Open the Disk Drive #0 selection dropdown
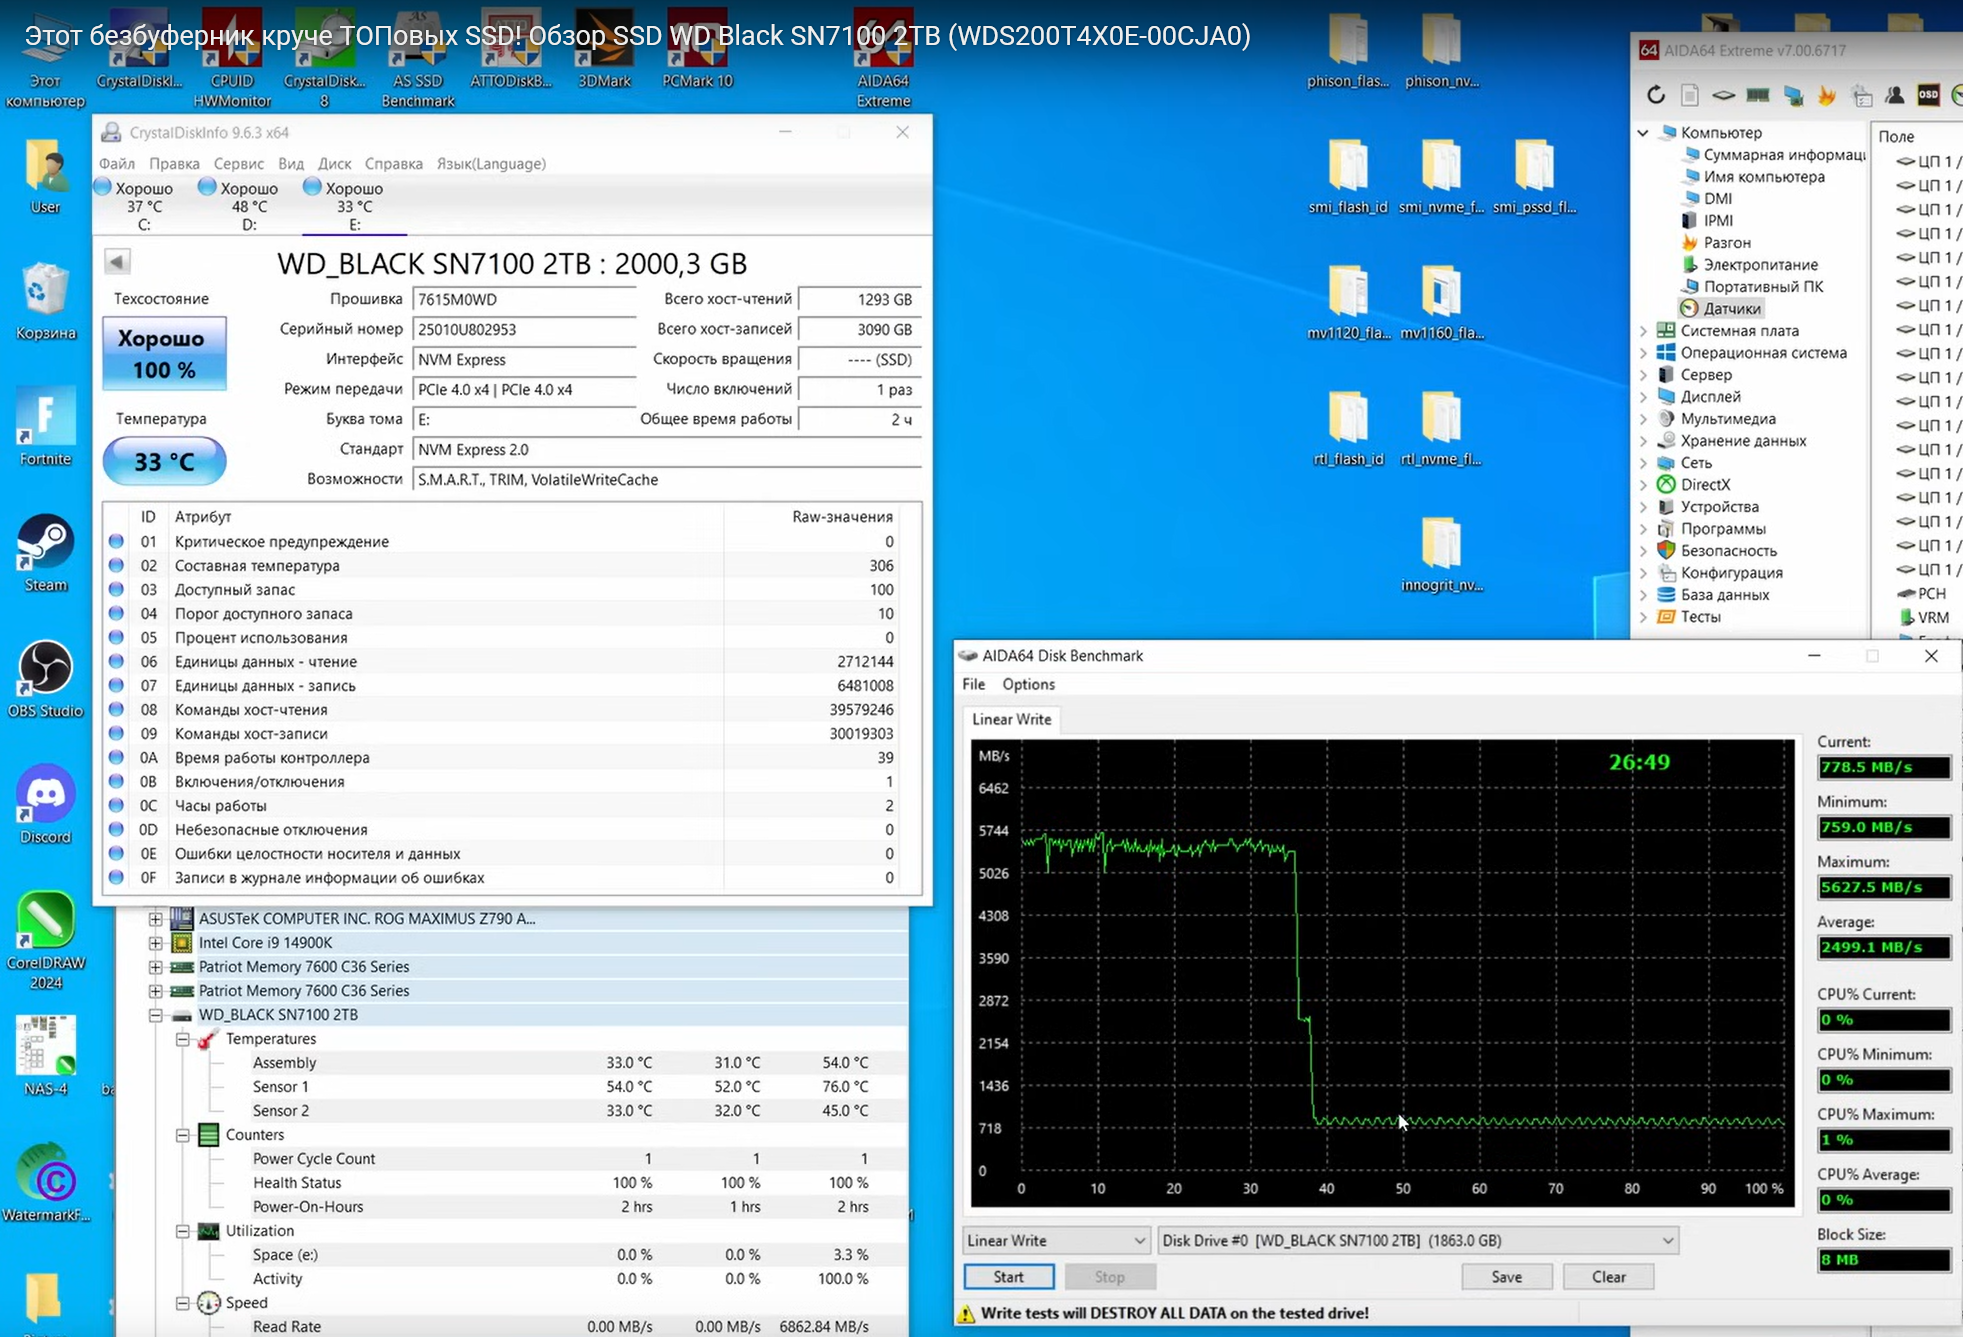The image size is (1963, 1337). (x=1416, y=1240)
